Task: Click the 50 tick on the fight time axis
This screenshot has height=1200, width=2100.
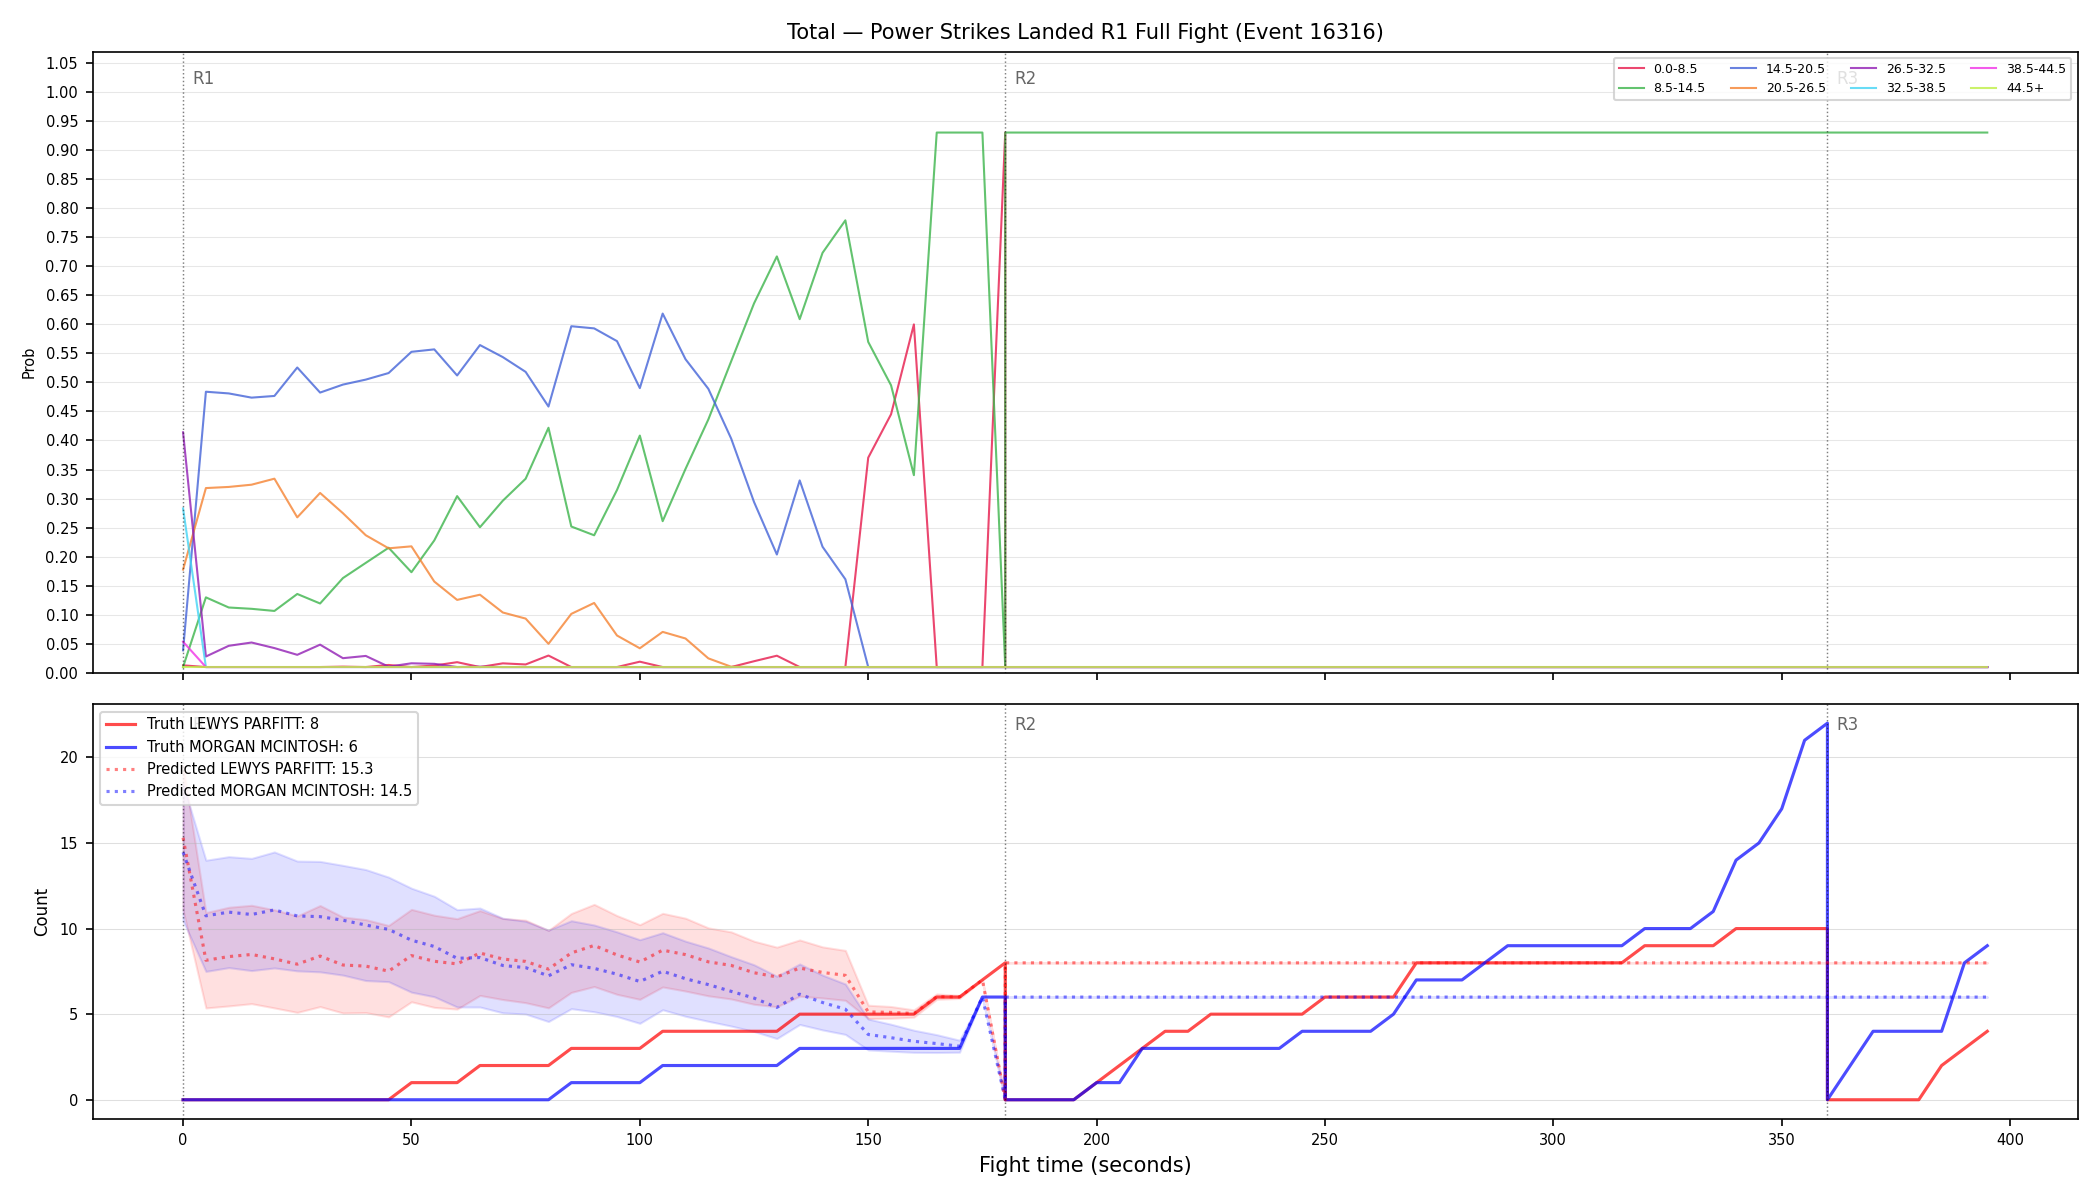Action: [x=411, y=1139]
